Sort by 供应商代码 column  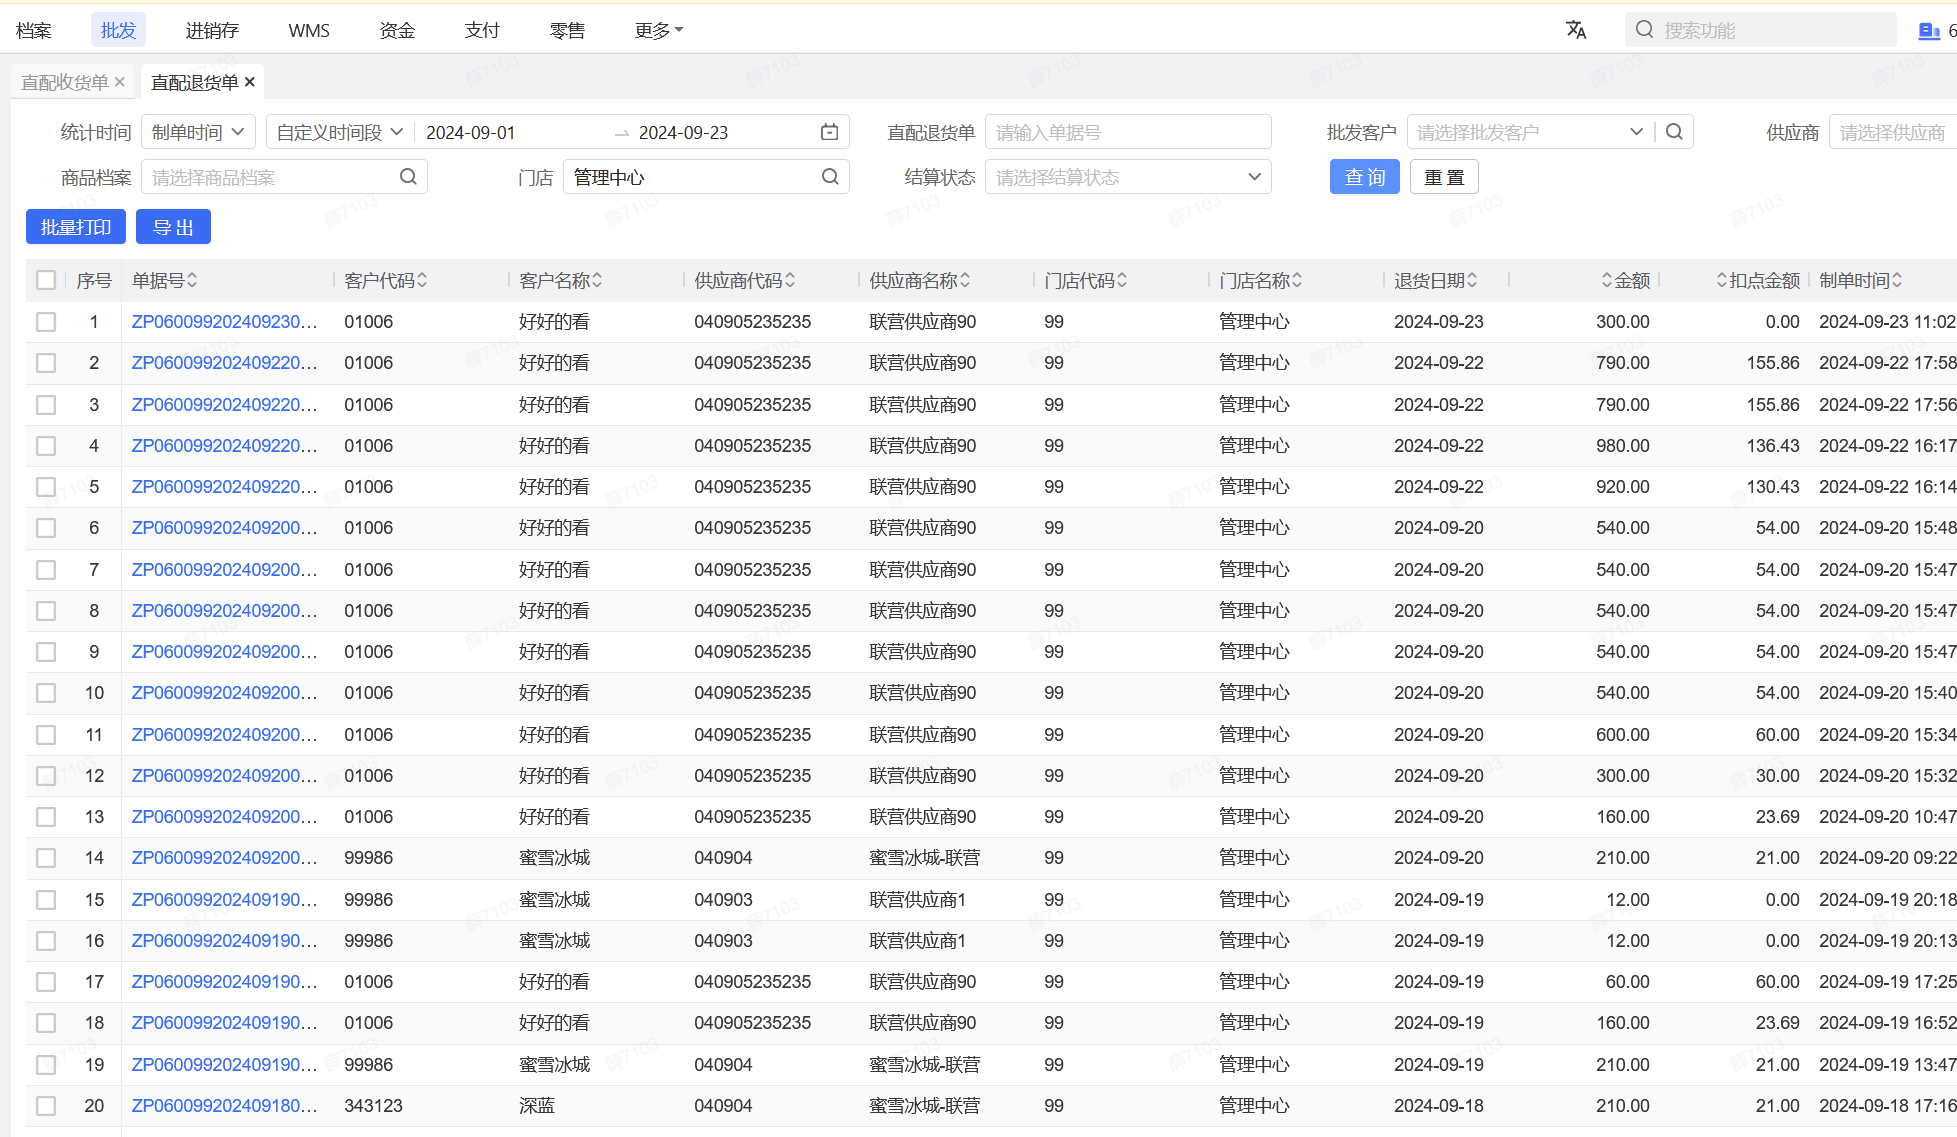pos(790,281)
